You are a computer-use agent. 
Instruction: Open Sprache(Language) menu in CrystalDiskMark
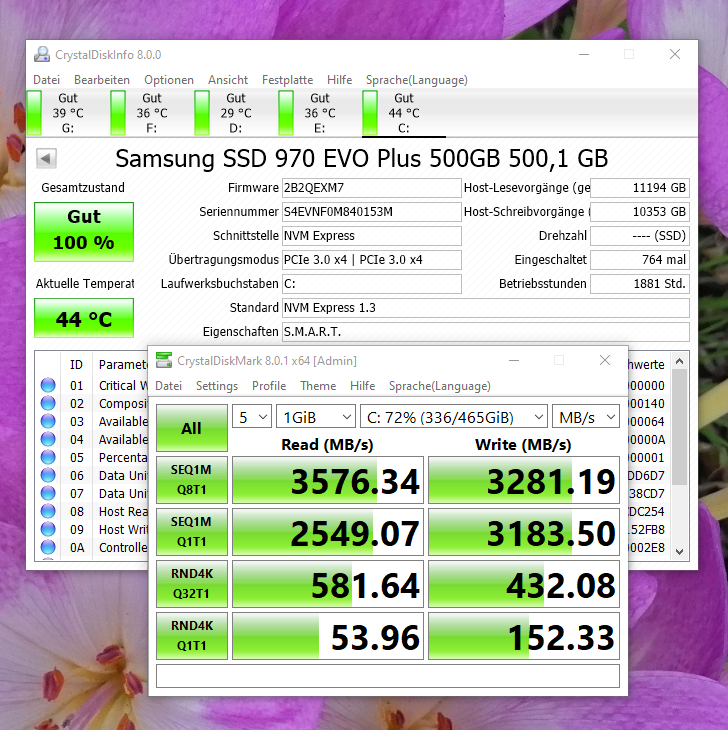click(440, 386)
